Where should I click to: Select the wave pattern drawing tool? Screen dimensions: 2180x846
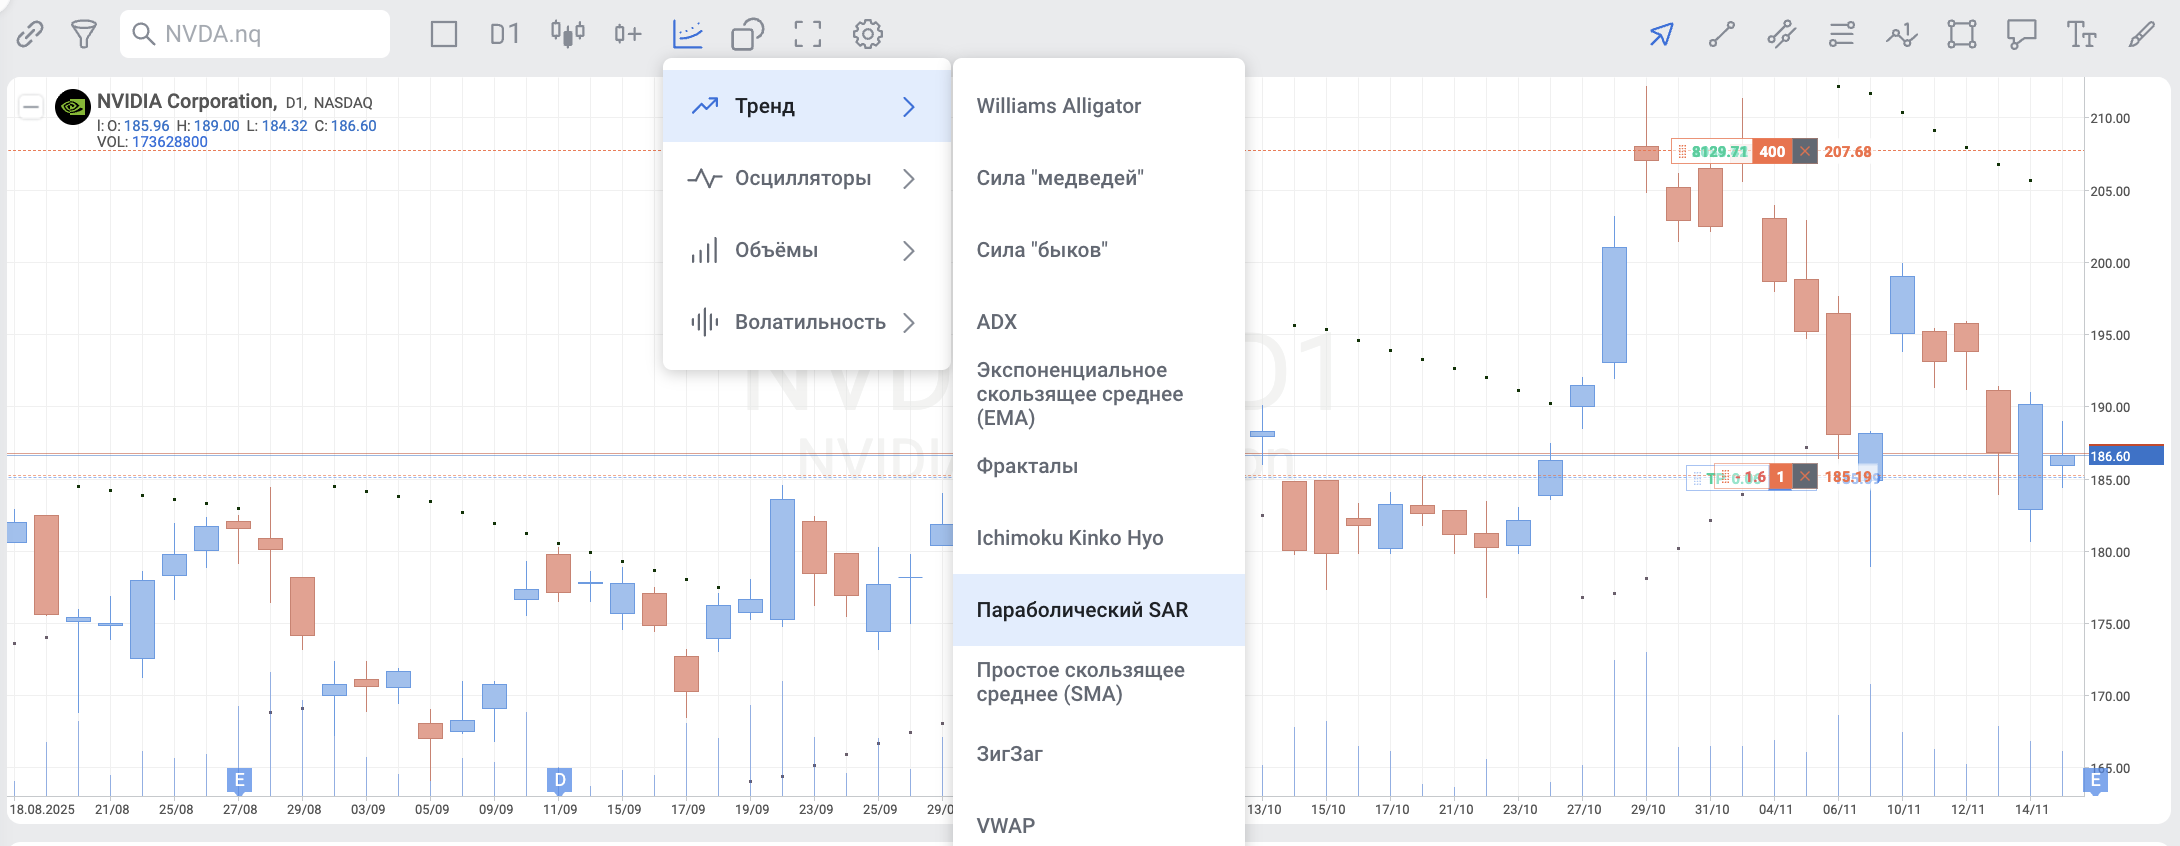tap(1901, 34)
